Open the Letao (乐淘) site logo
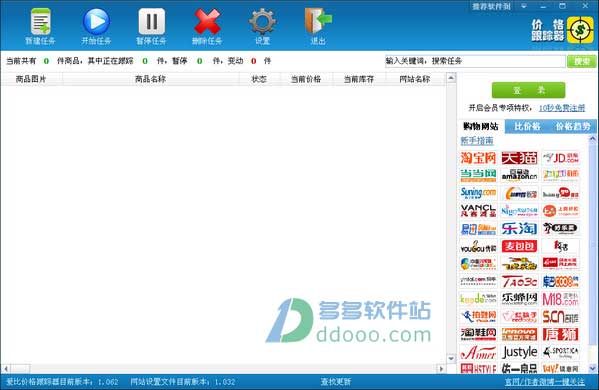The width and height of the screenshot is (599, 390). click(x=519, y=228)
